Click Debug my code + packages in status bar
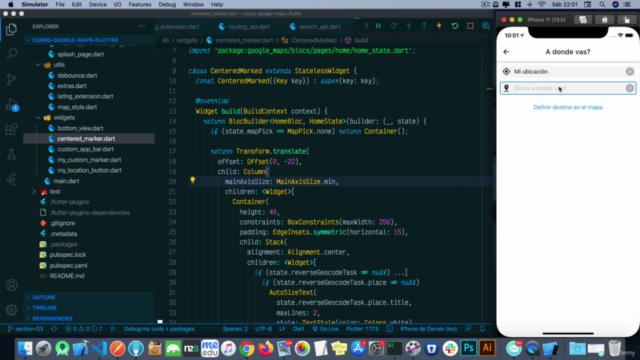This screenshot has width=640, height=360. (159, 329)
